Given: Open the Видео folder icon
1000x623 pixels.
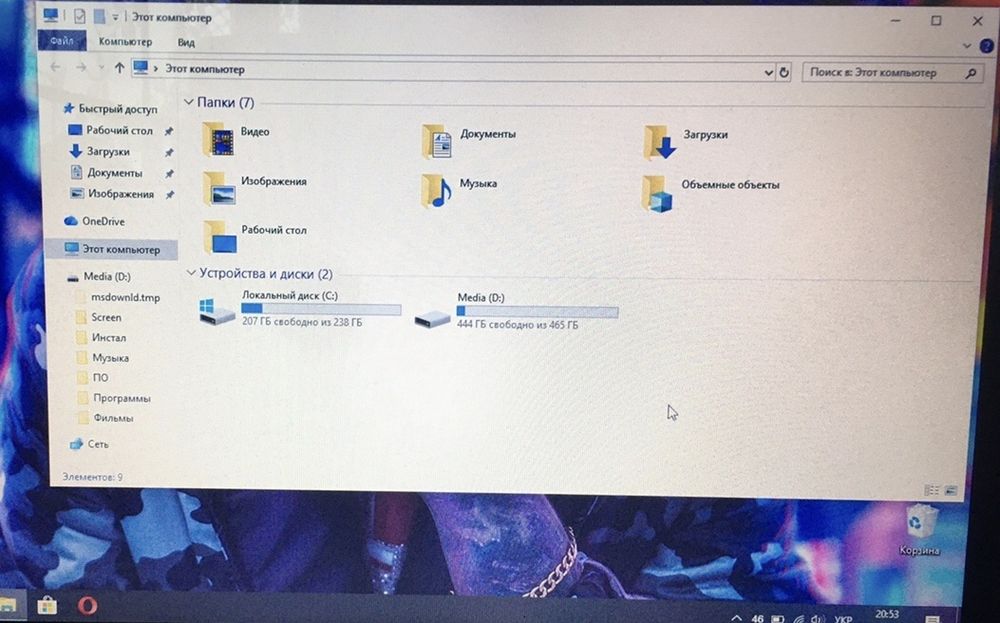Looking at the screenshot, I should tap(219, 138).
